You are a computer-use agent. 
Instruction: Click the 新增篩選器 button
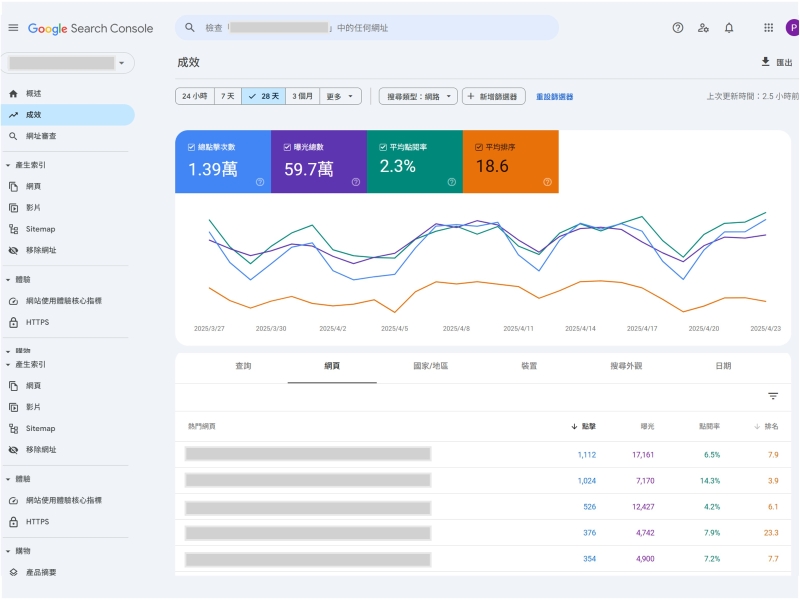point(494,96)
